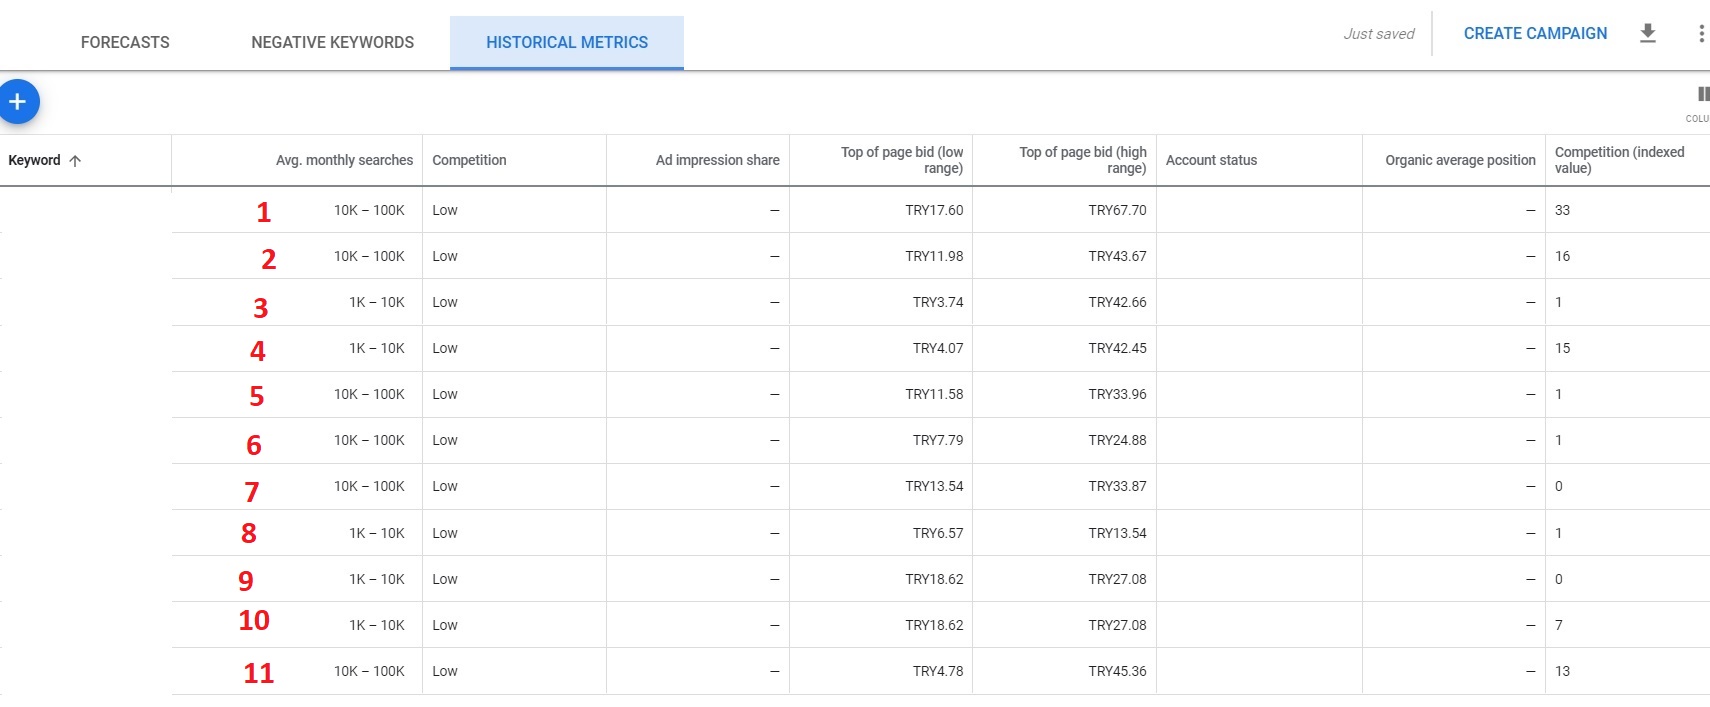Select the TRY33.87 high bid cell

tap(1117, 486)
